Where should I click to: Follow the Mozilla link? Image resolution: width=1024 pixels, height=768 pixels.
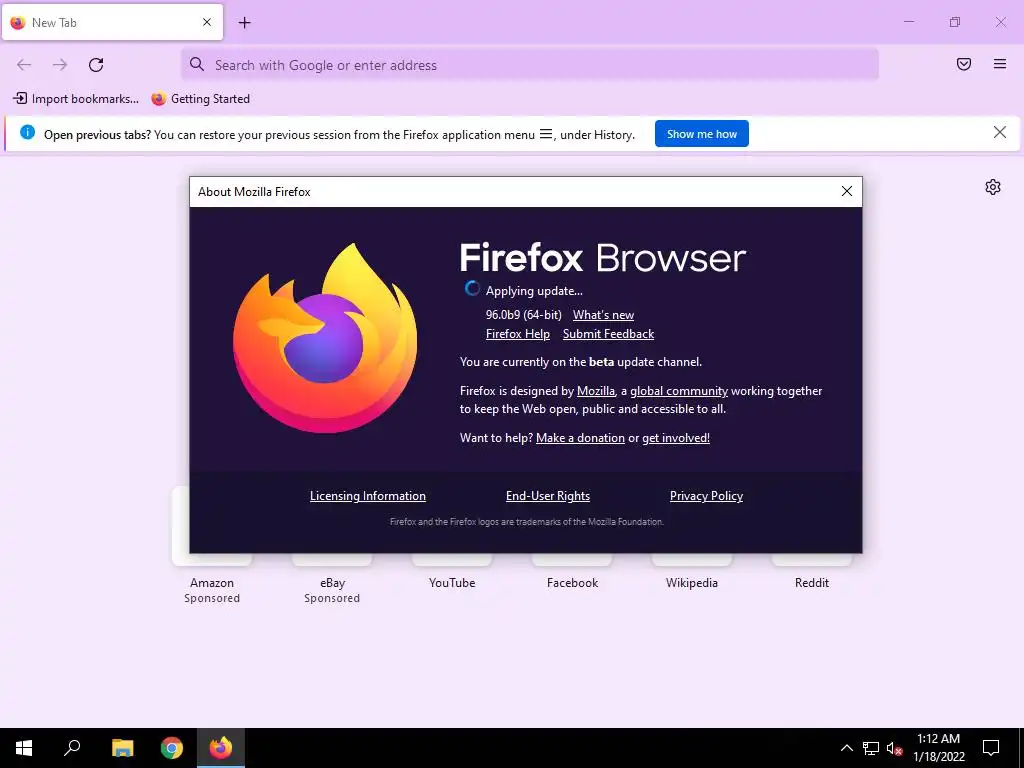[x=596, y=391]
